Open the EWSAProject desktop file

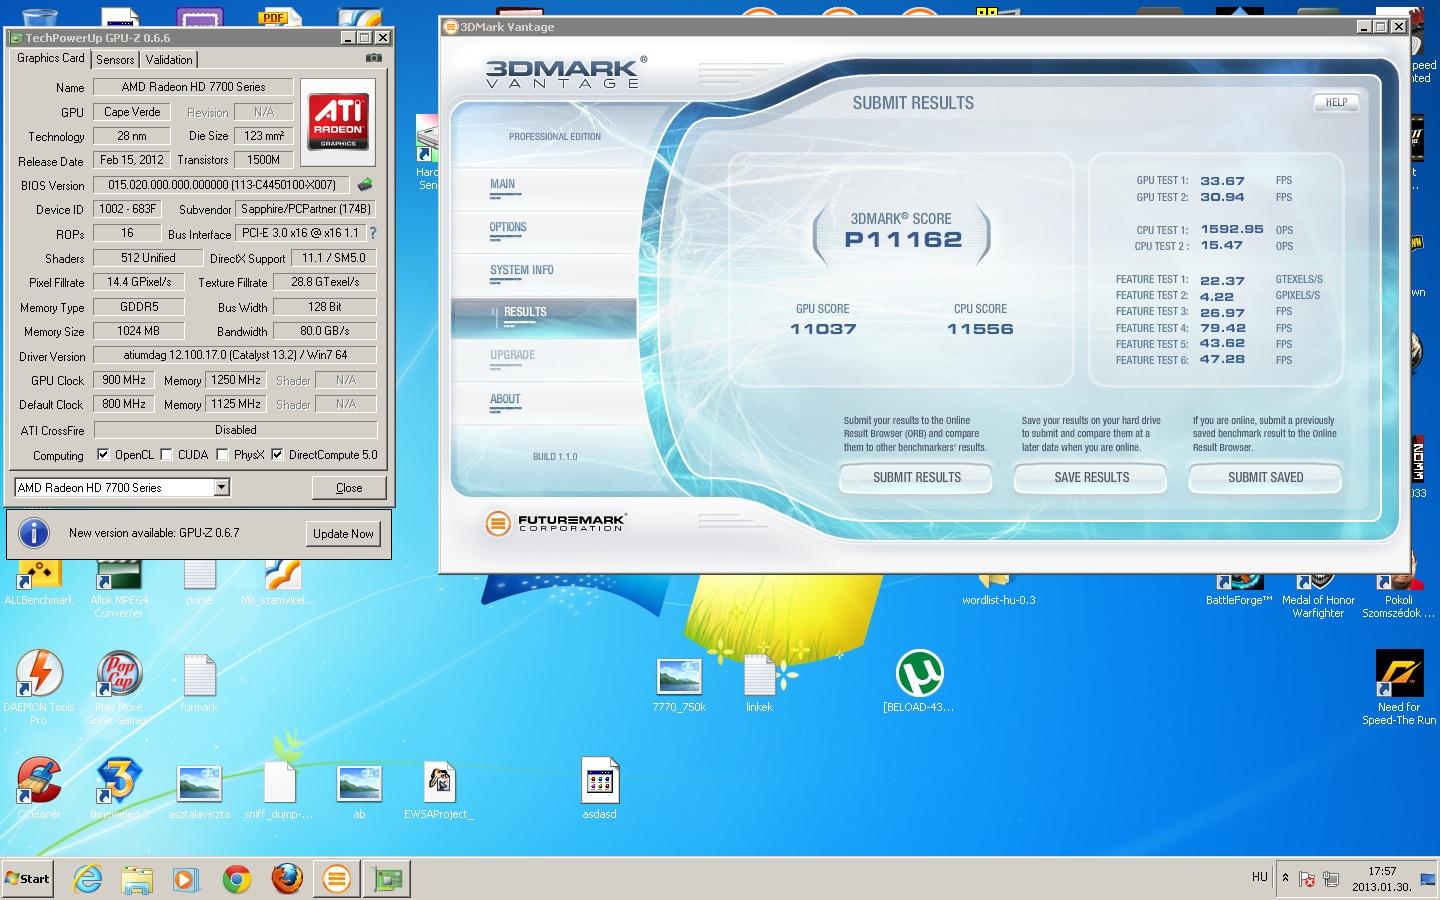(x=439, y=790)
